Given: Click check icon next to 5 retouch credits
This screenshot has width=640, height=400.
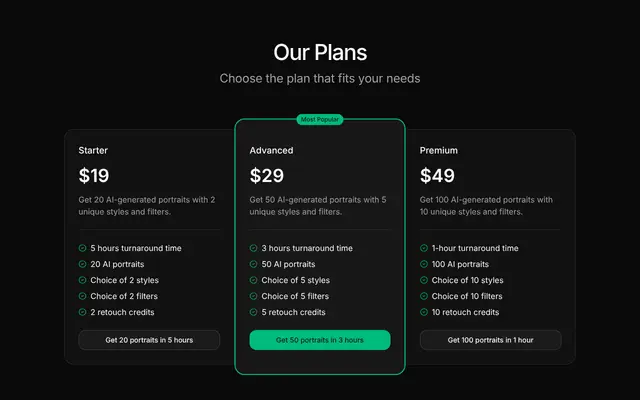Looking at the screenshot, I should pyautogui.click(x=253, y=312).
